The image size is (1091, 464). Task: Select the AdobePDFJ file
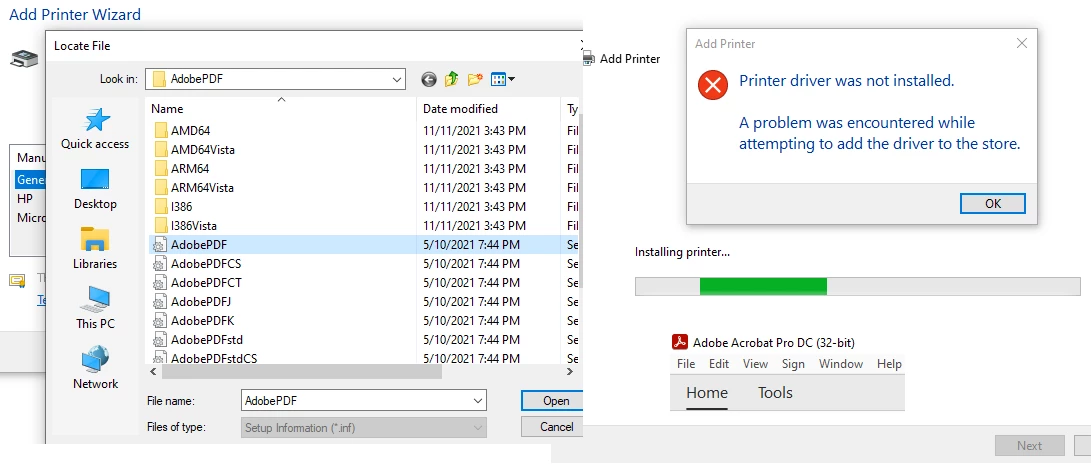[191, 302]
